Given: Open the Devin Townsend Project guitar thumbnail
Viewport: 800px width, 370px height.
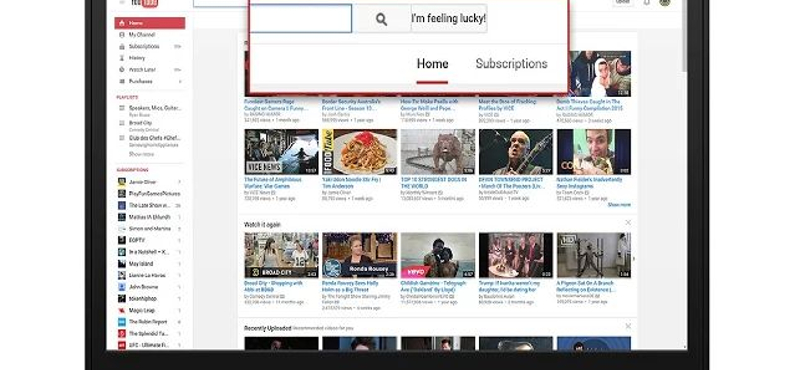Looking at the screenshot, I should (516, 152).
